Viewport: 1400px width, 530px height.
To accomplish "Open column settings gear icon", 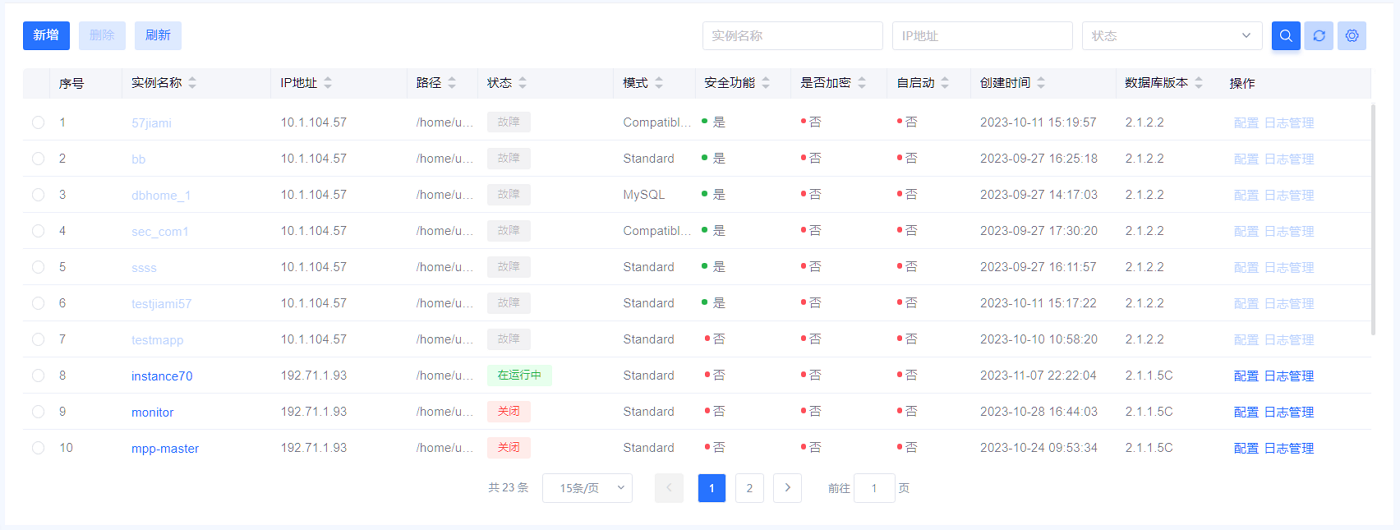I will point(1352,36).
